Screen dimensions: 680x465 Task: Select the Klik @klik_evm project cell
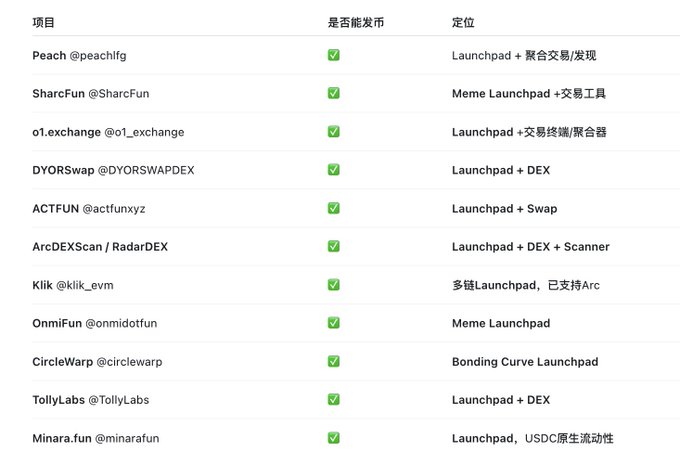coord(73,285)
